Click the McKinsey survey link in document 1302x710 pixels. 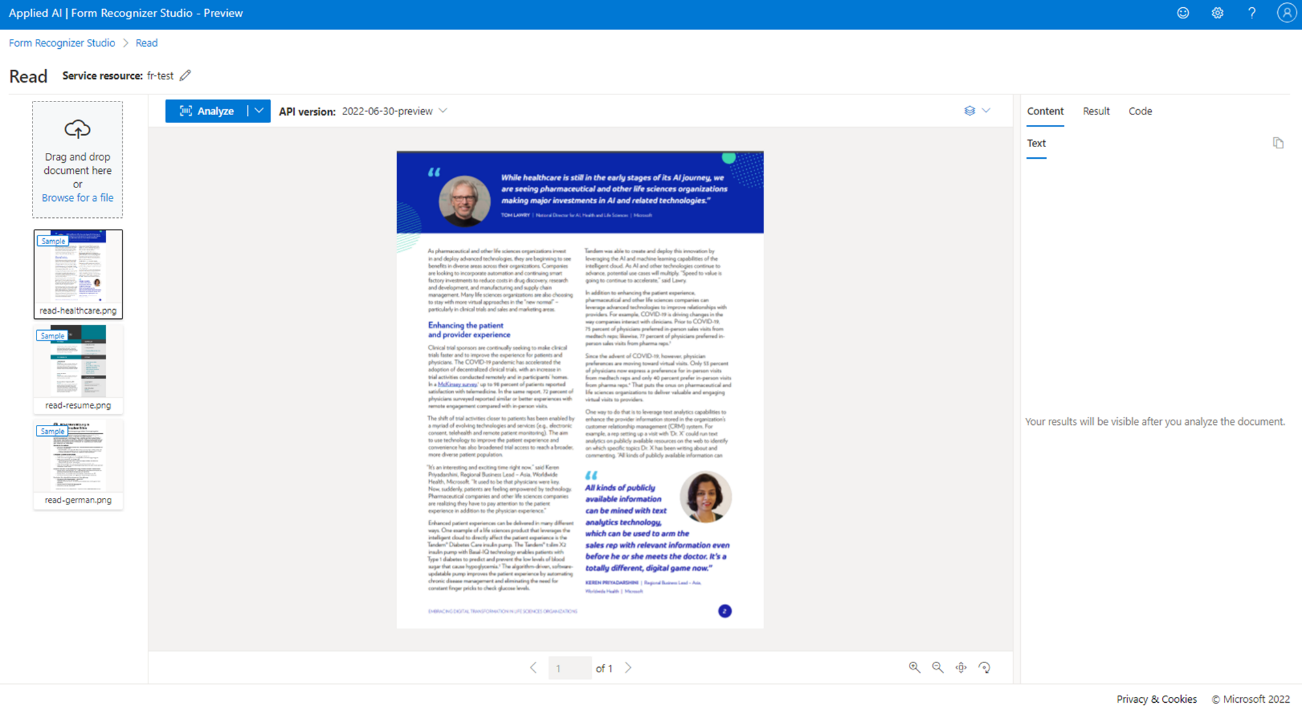point(457,384)
